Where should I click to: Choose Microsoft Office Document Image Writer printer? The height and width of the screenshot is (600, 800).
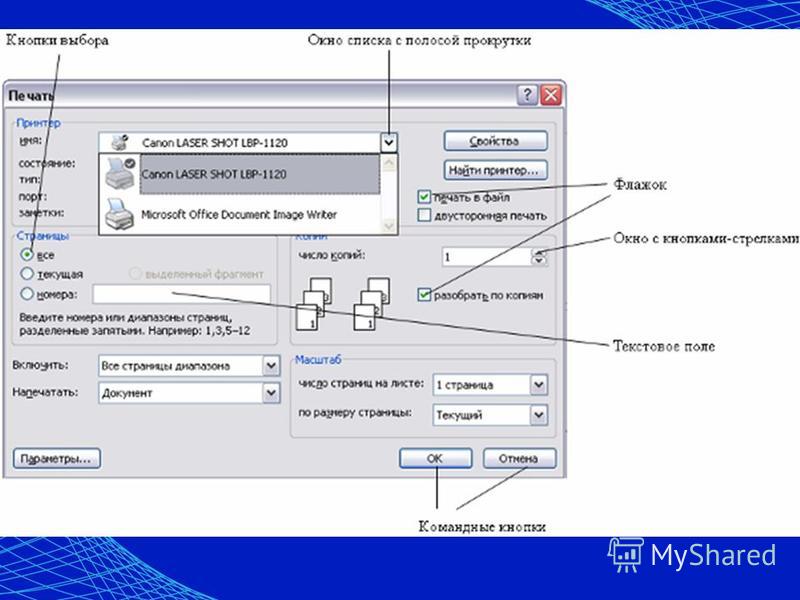pos(239,215)
